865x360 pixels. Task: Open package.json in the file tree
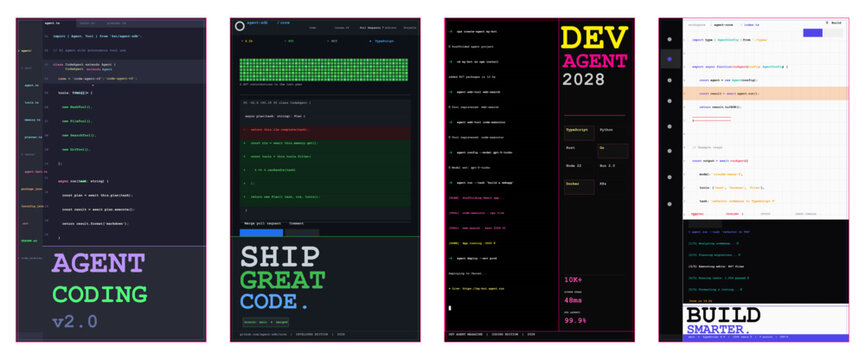click(x=31, y=189)
